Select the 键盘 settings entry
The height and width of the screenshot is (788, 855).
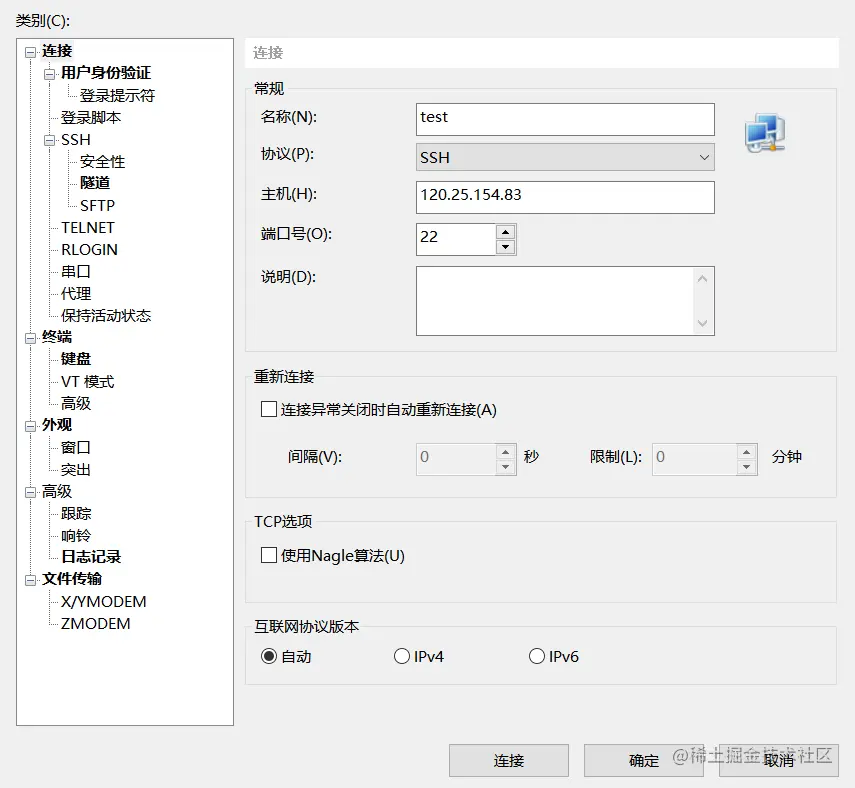76,358
